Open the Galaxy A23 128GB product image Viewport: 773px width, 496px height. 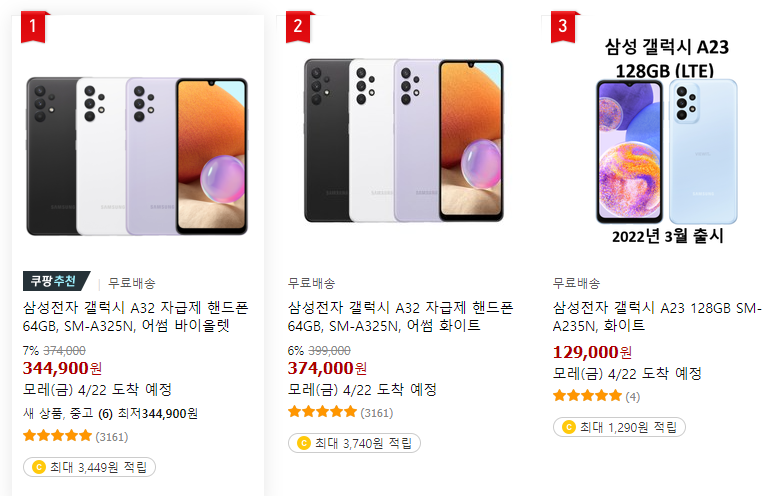coord(667,142)
